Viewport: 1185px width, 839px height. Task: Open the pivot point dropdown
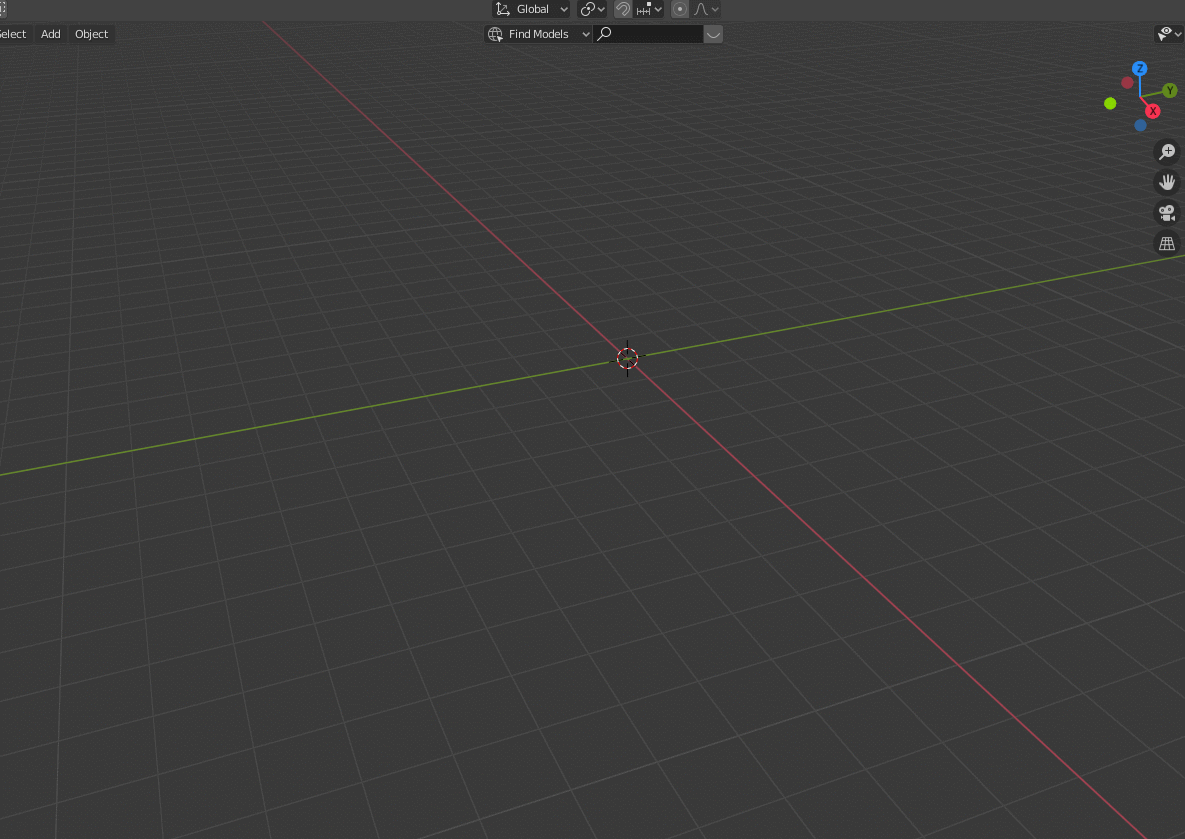pyautogui.click(x=592, y=9)
